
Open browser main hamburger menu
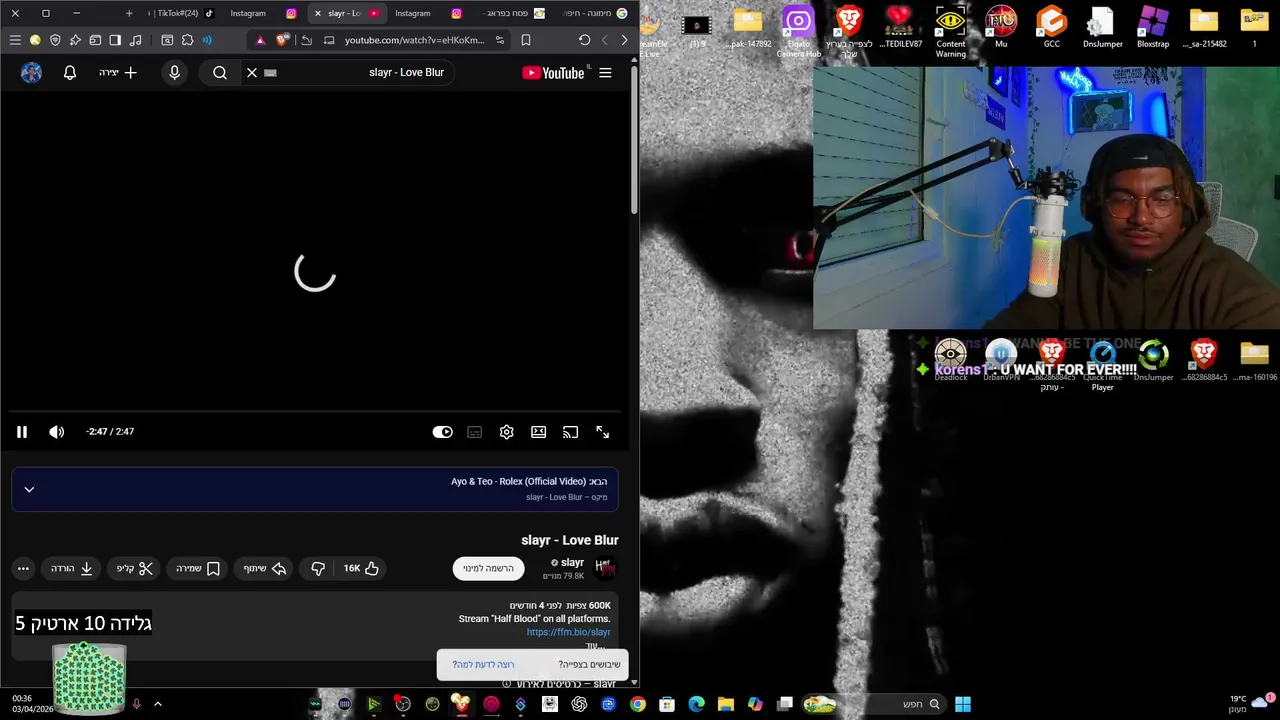pyautogui.click(x=15, y=40)
